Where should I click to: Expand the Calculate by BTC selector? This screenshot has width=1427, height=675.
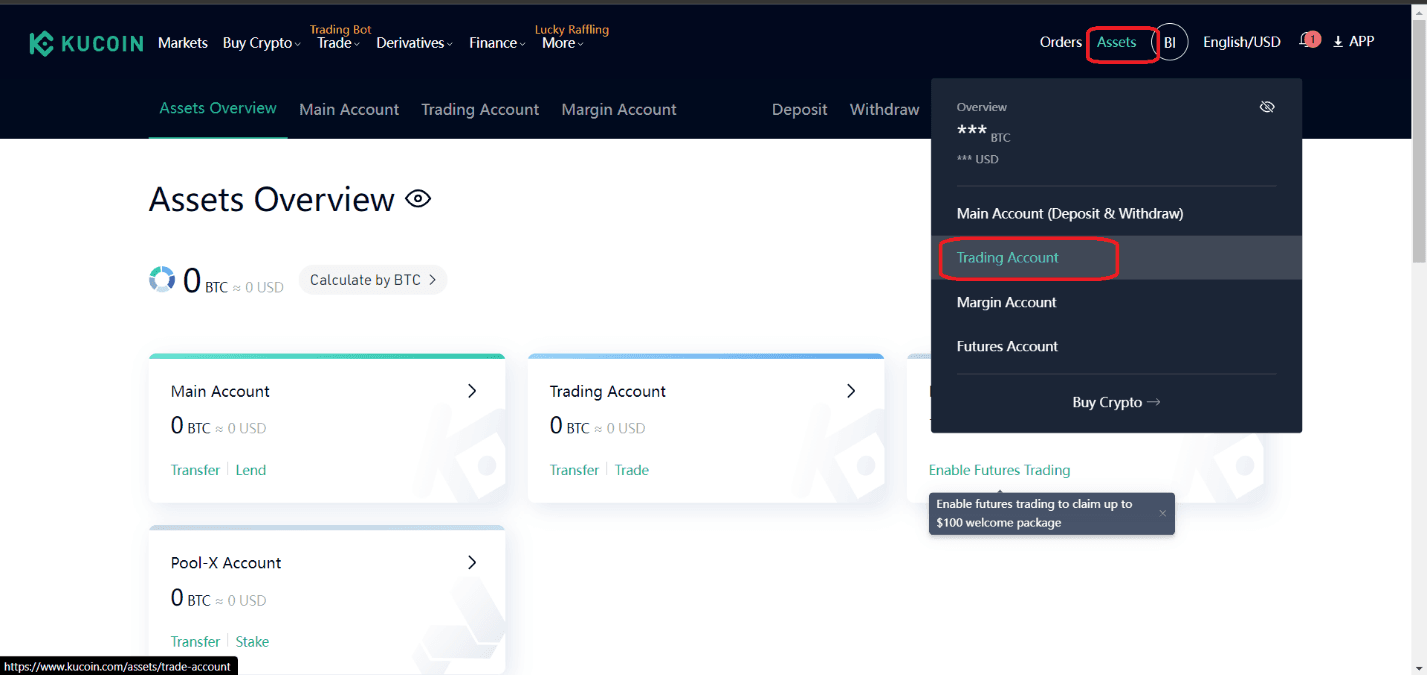click(x=373, y=280)
